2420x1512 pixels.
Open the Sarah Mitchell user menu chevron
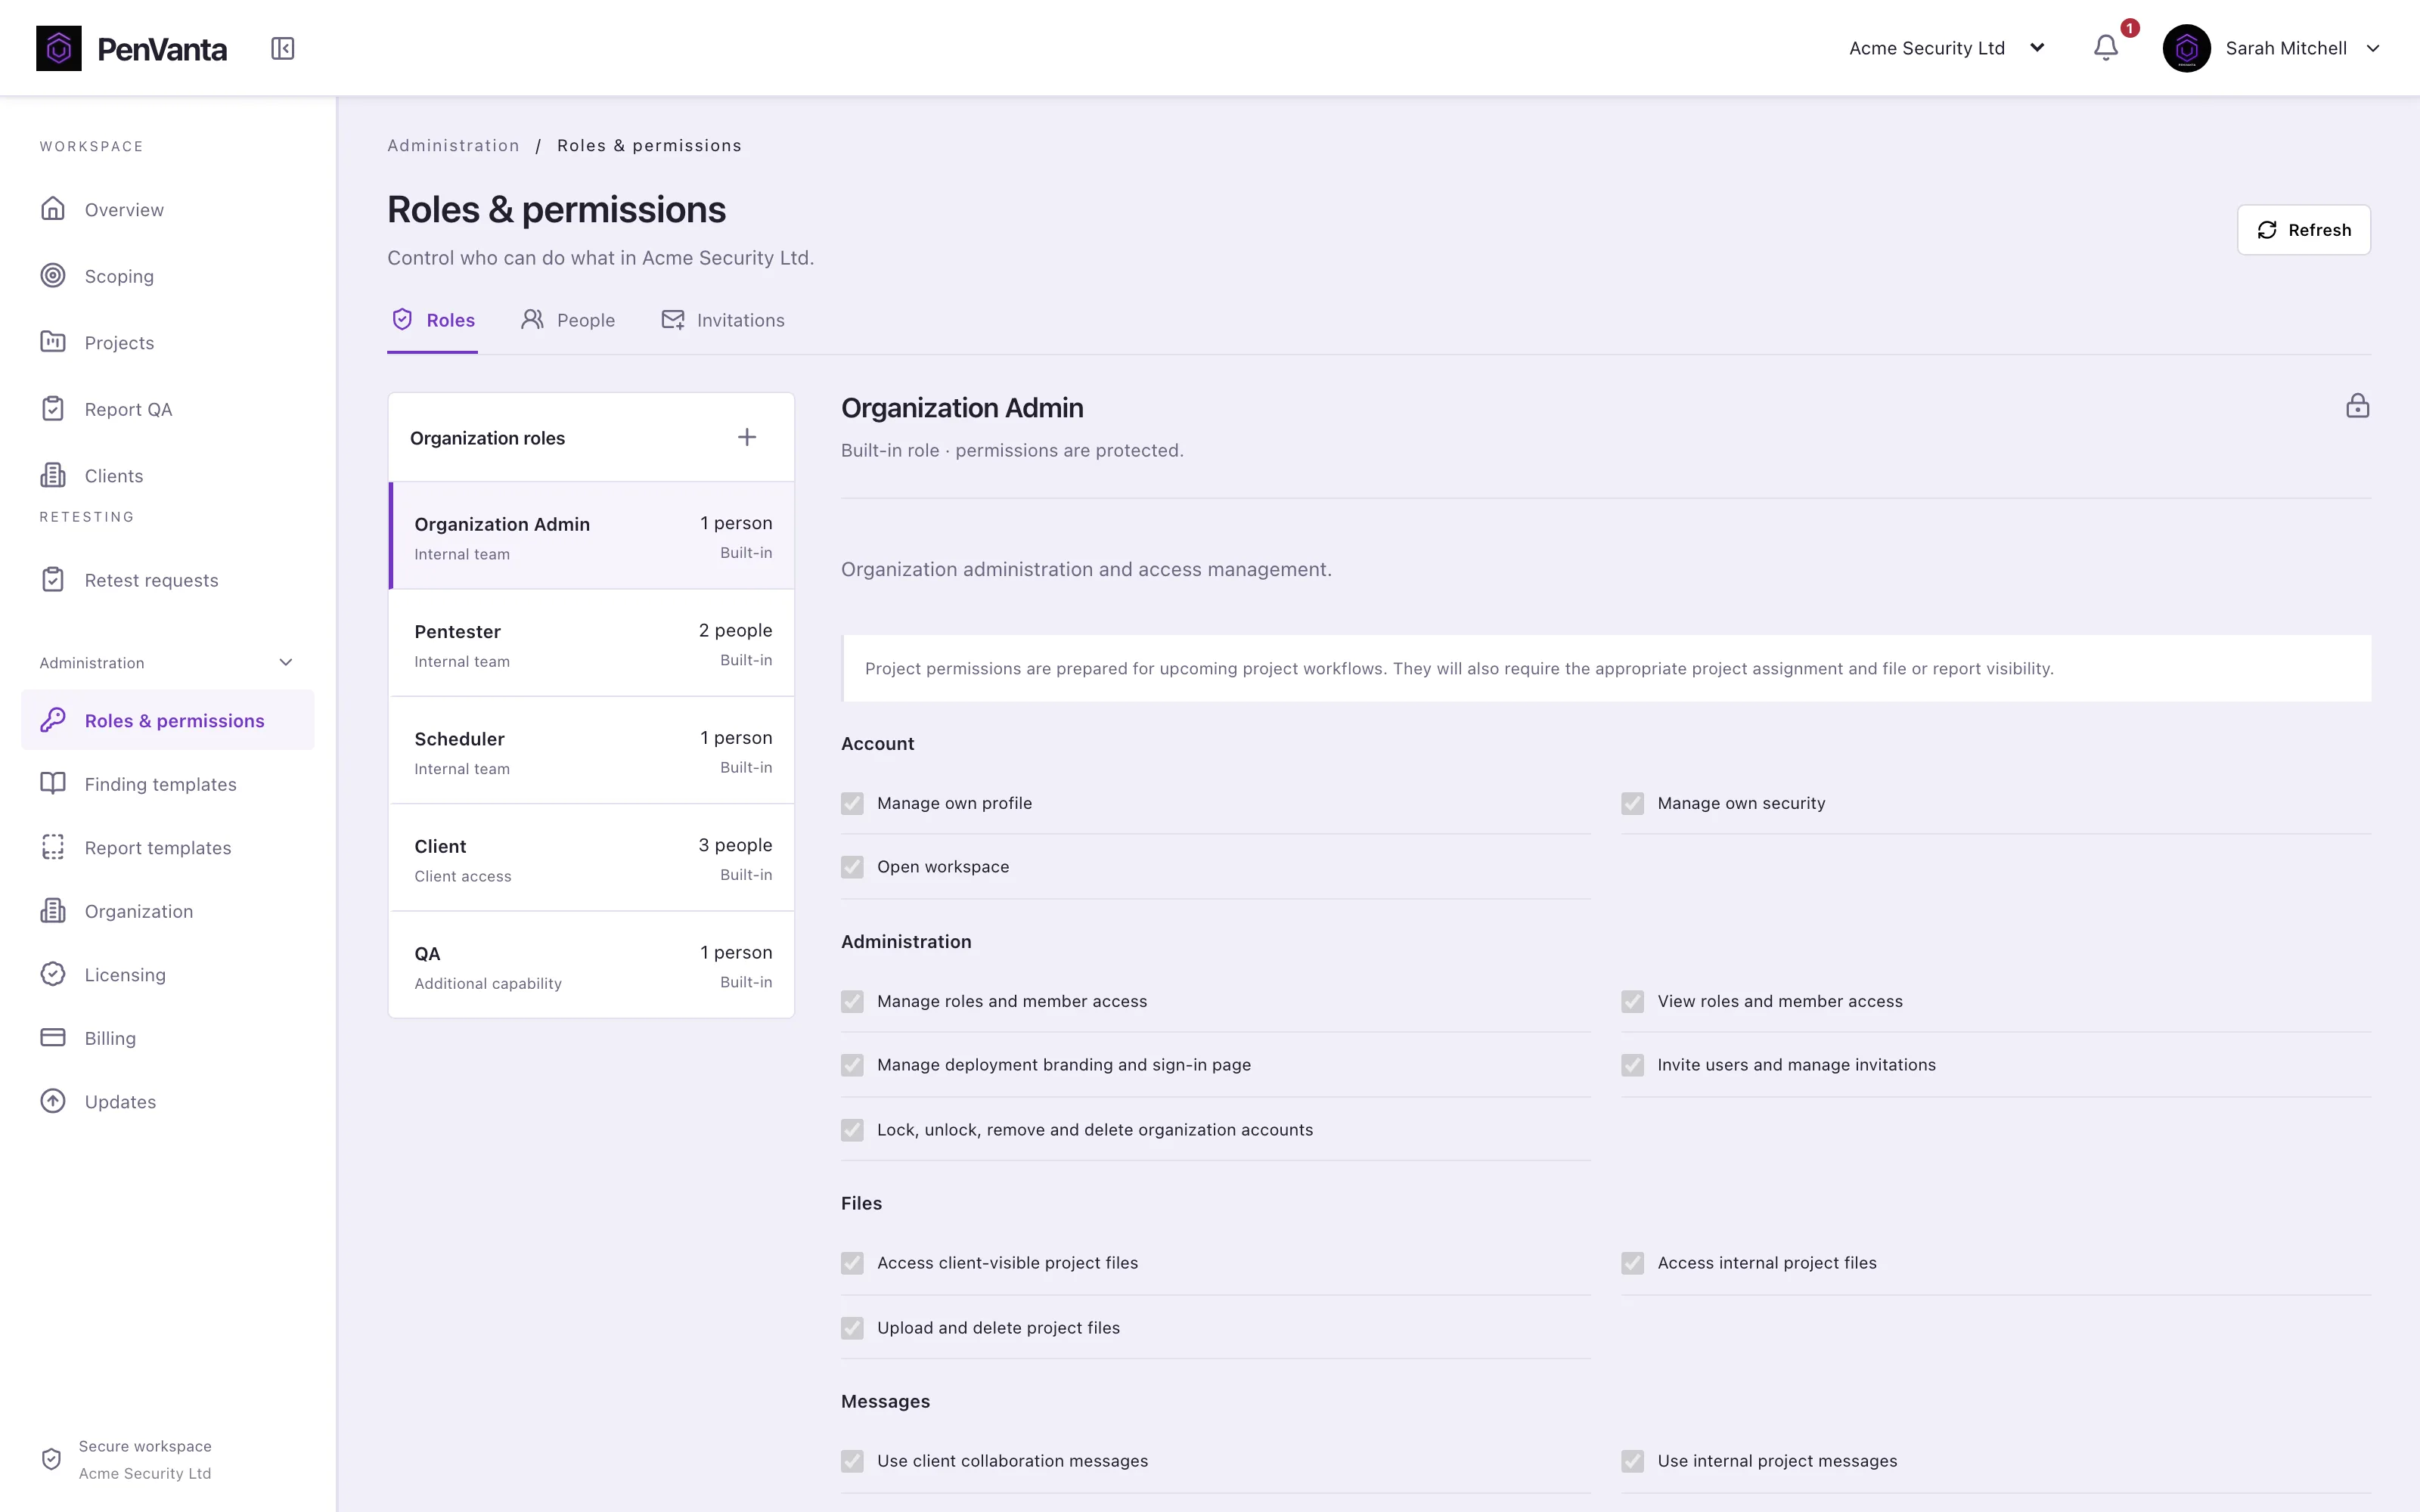click(x=2372, y=48)
